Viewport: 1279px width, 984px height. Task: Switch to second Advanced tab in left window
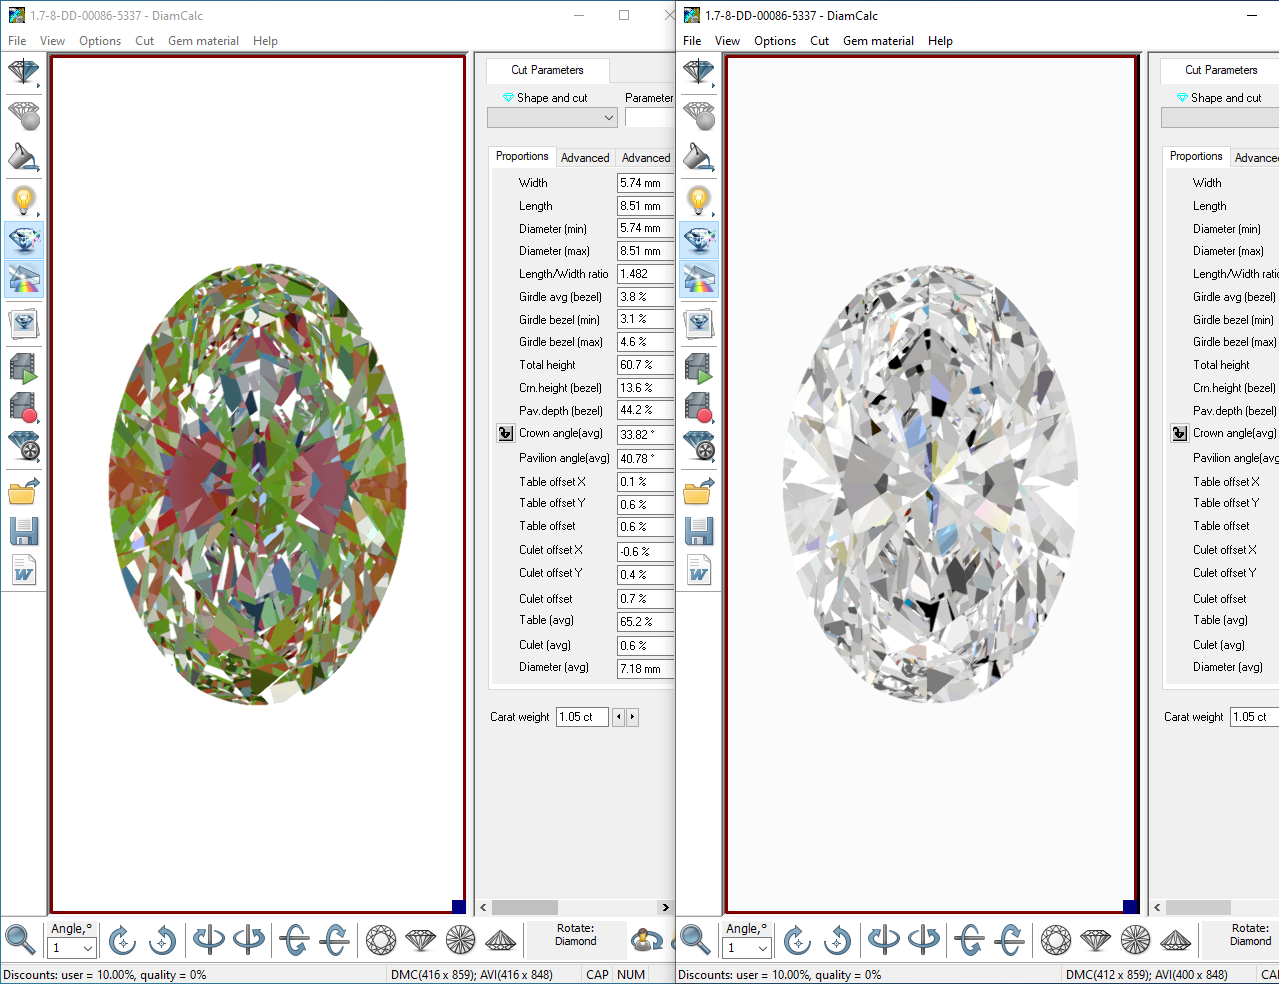[646, 158]
